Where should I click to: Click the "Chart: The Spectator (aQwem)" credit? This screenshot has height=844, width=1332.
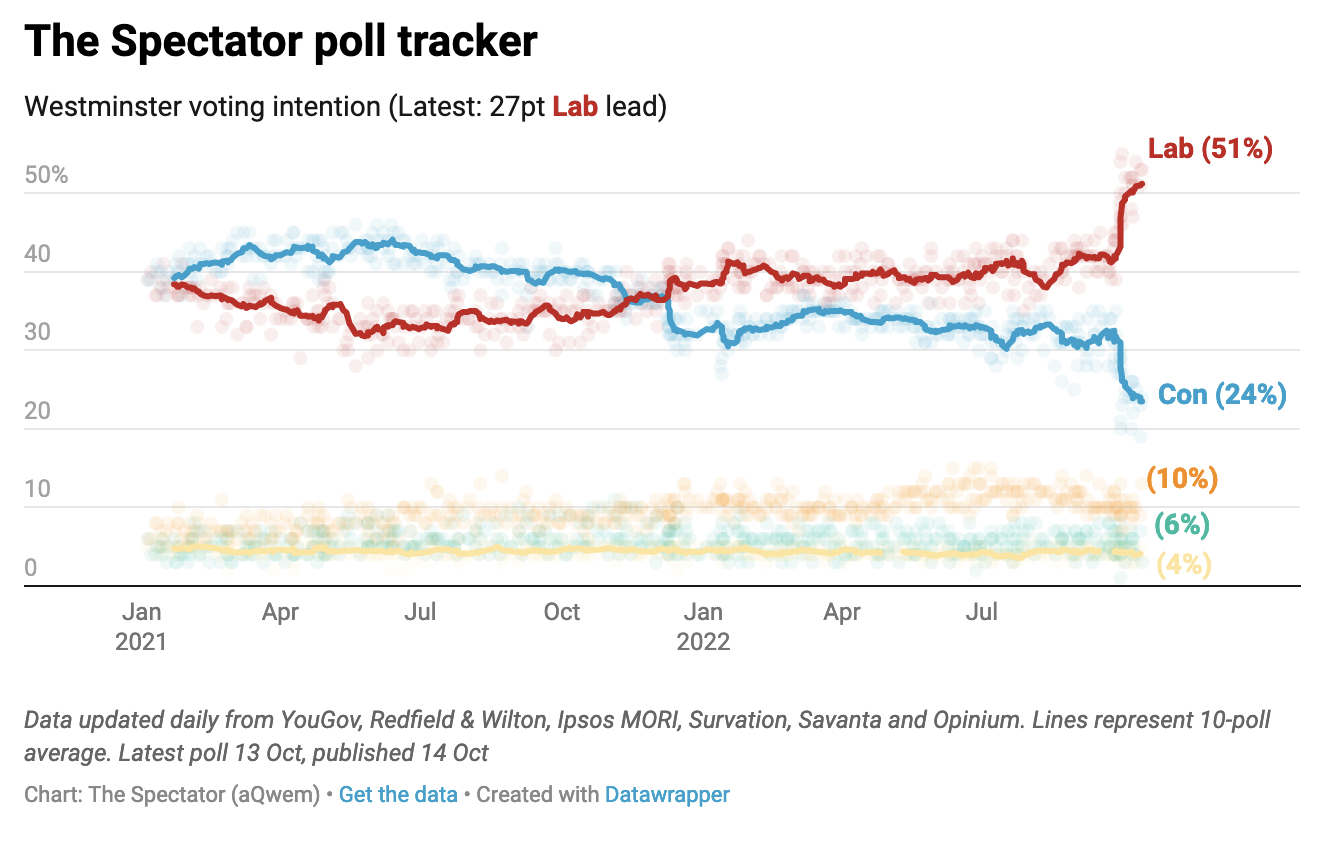coord(171,795)
